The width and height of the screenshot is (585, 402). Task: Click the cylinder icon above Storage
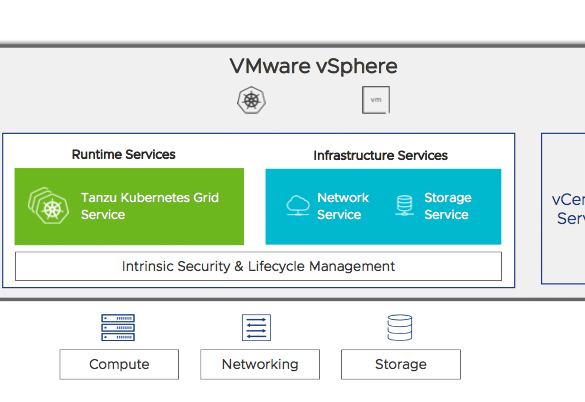pyautogui.click(x=400, y=327)
